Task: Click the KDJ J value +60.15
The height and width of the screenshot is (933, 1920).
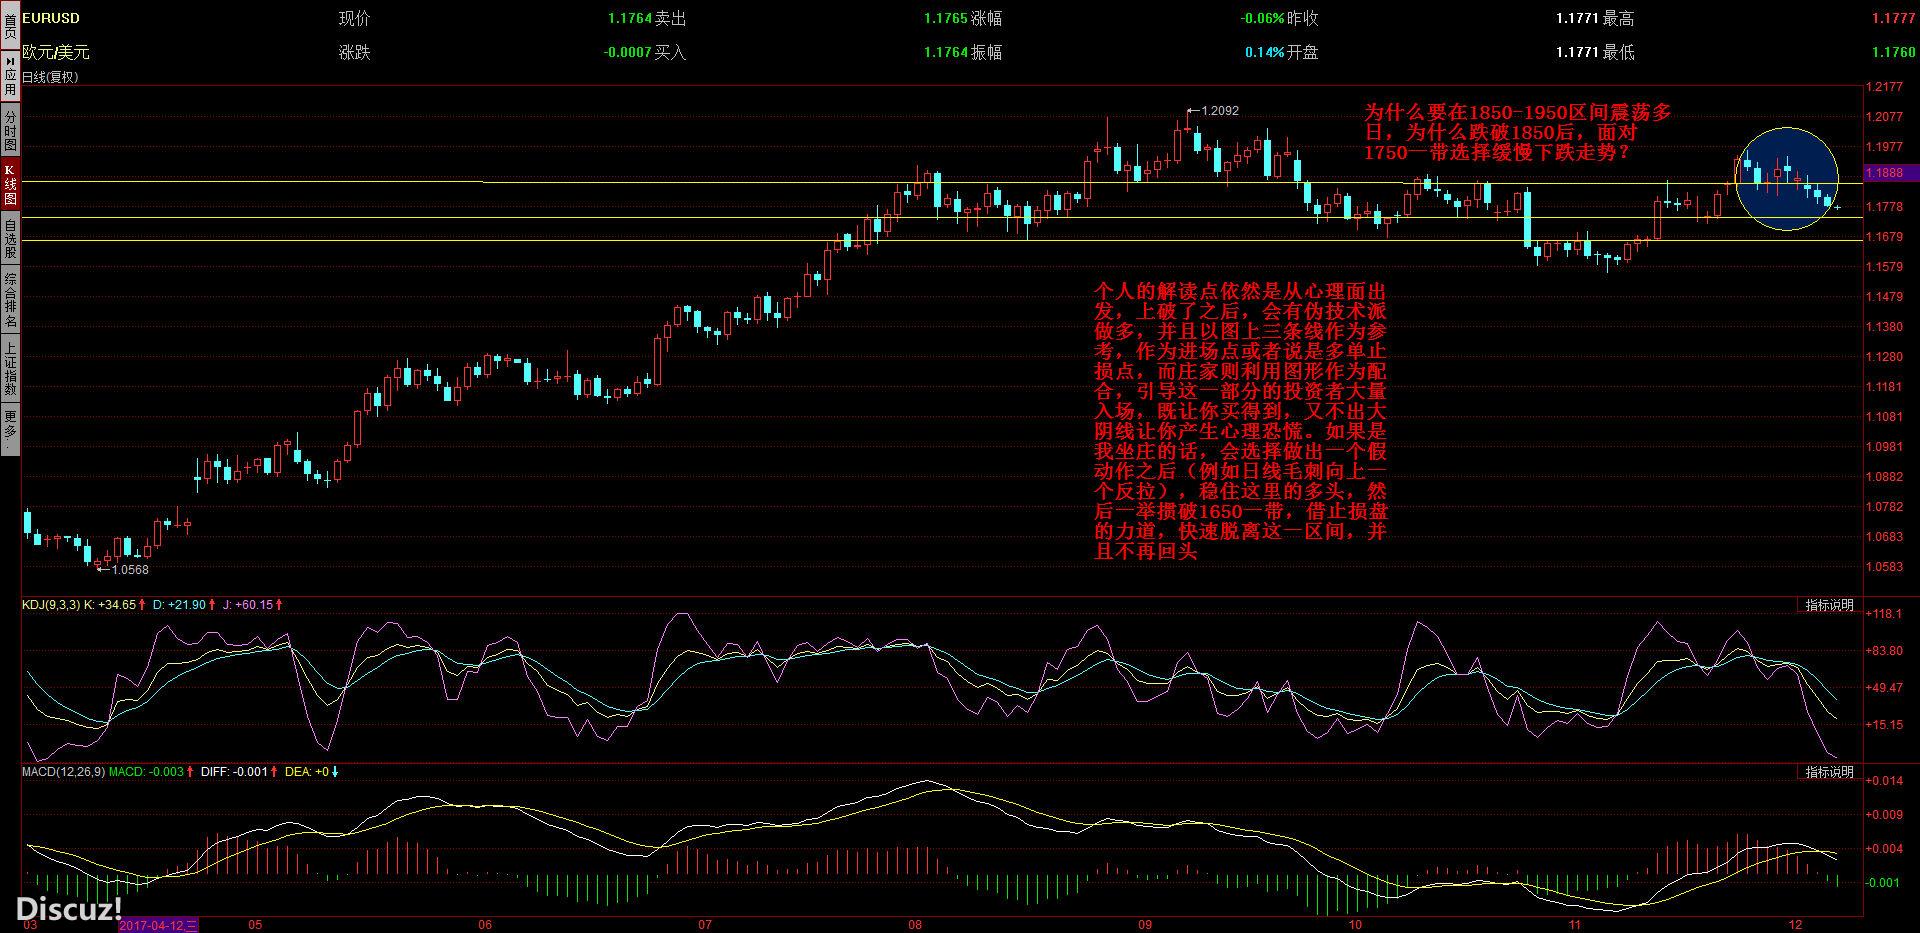Action: point(253,605)
